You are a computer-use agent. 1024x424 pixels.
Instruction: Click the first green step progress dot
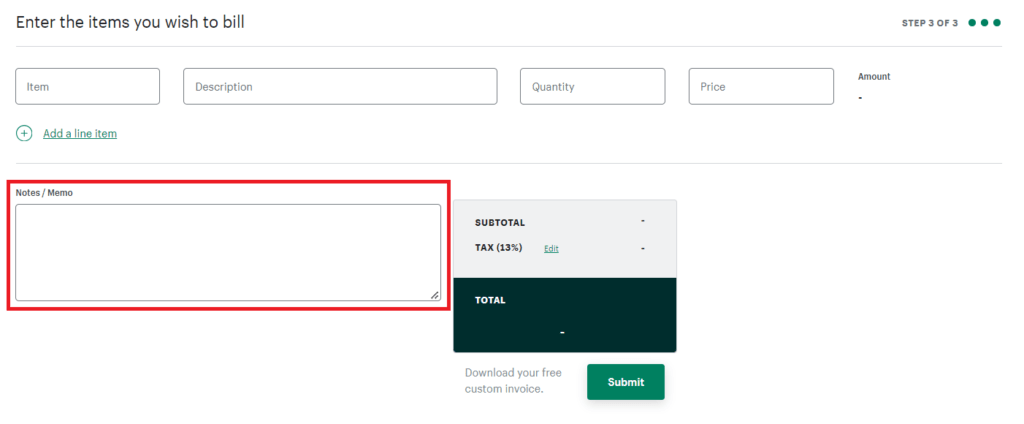point(972,23)
